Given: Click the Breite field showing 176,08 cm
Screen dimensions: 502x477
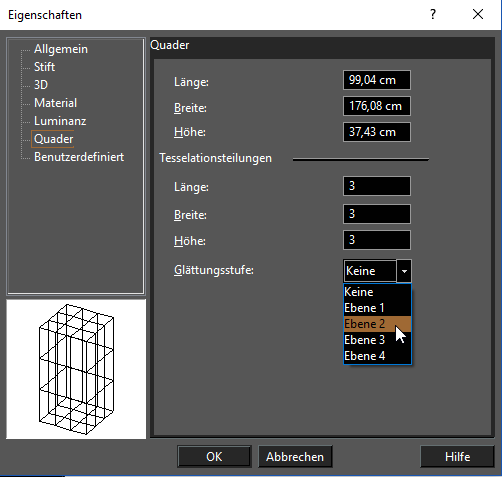Looking at the screenshot, I should 377,106.
